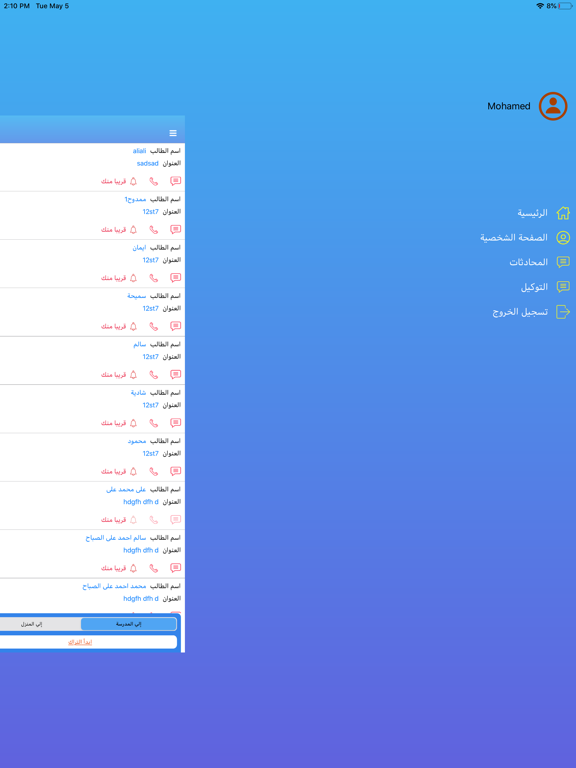Screen dimensions: 576x768
Task: Call student سالم
Action: tap(154, 375)
